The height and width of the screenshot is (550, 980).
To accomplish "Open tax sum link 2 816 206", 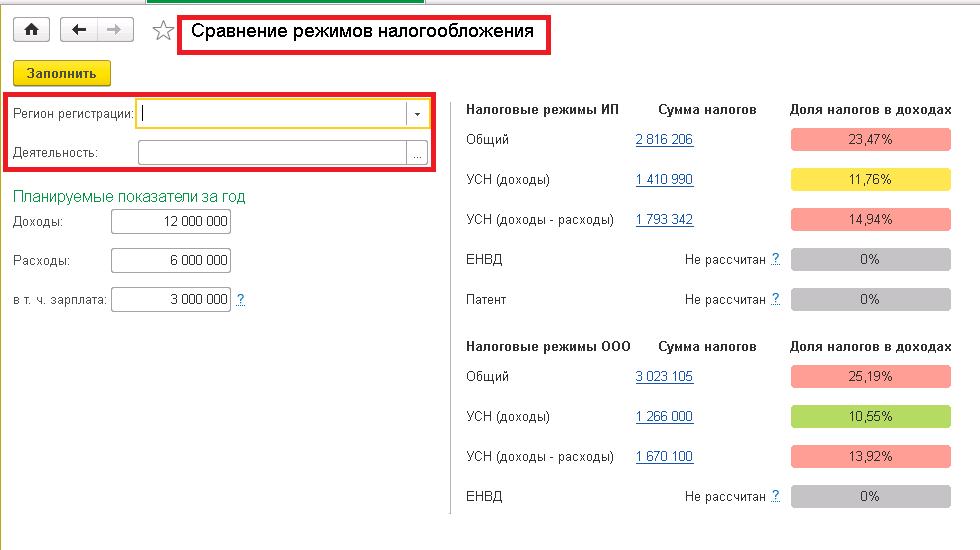I will coord(664,140).
